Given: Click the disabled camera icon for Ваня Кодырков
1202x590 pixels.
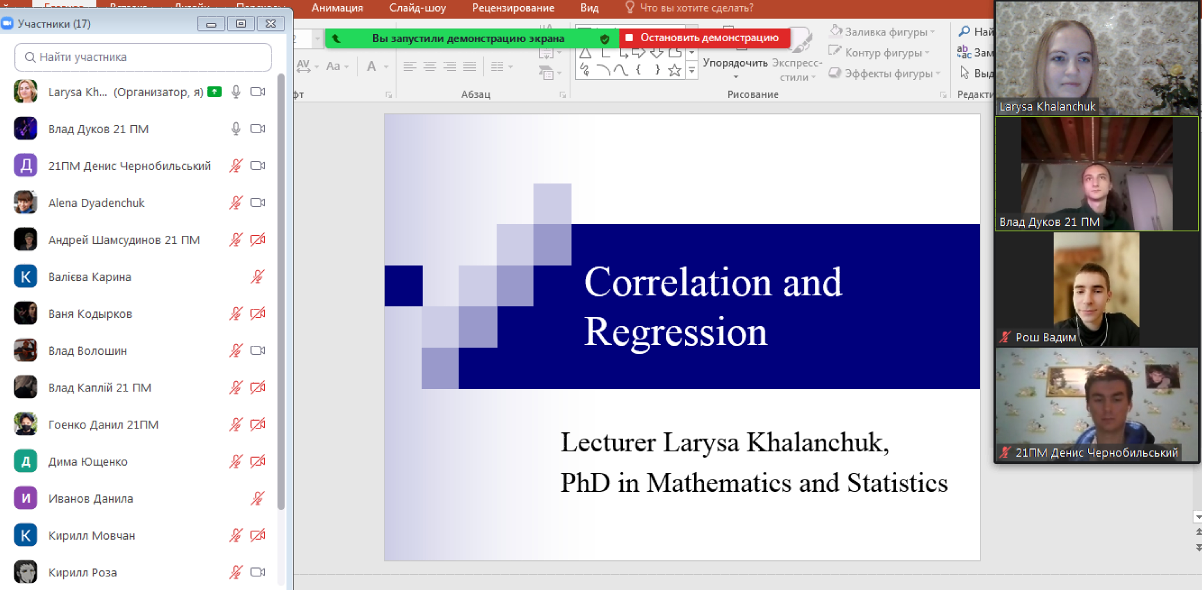Looking at the screenshot, I should pos(258,314).
